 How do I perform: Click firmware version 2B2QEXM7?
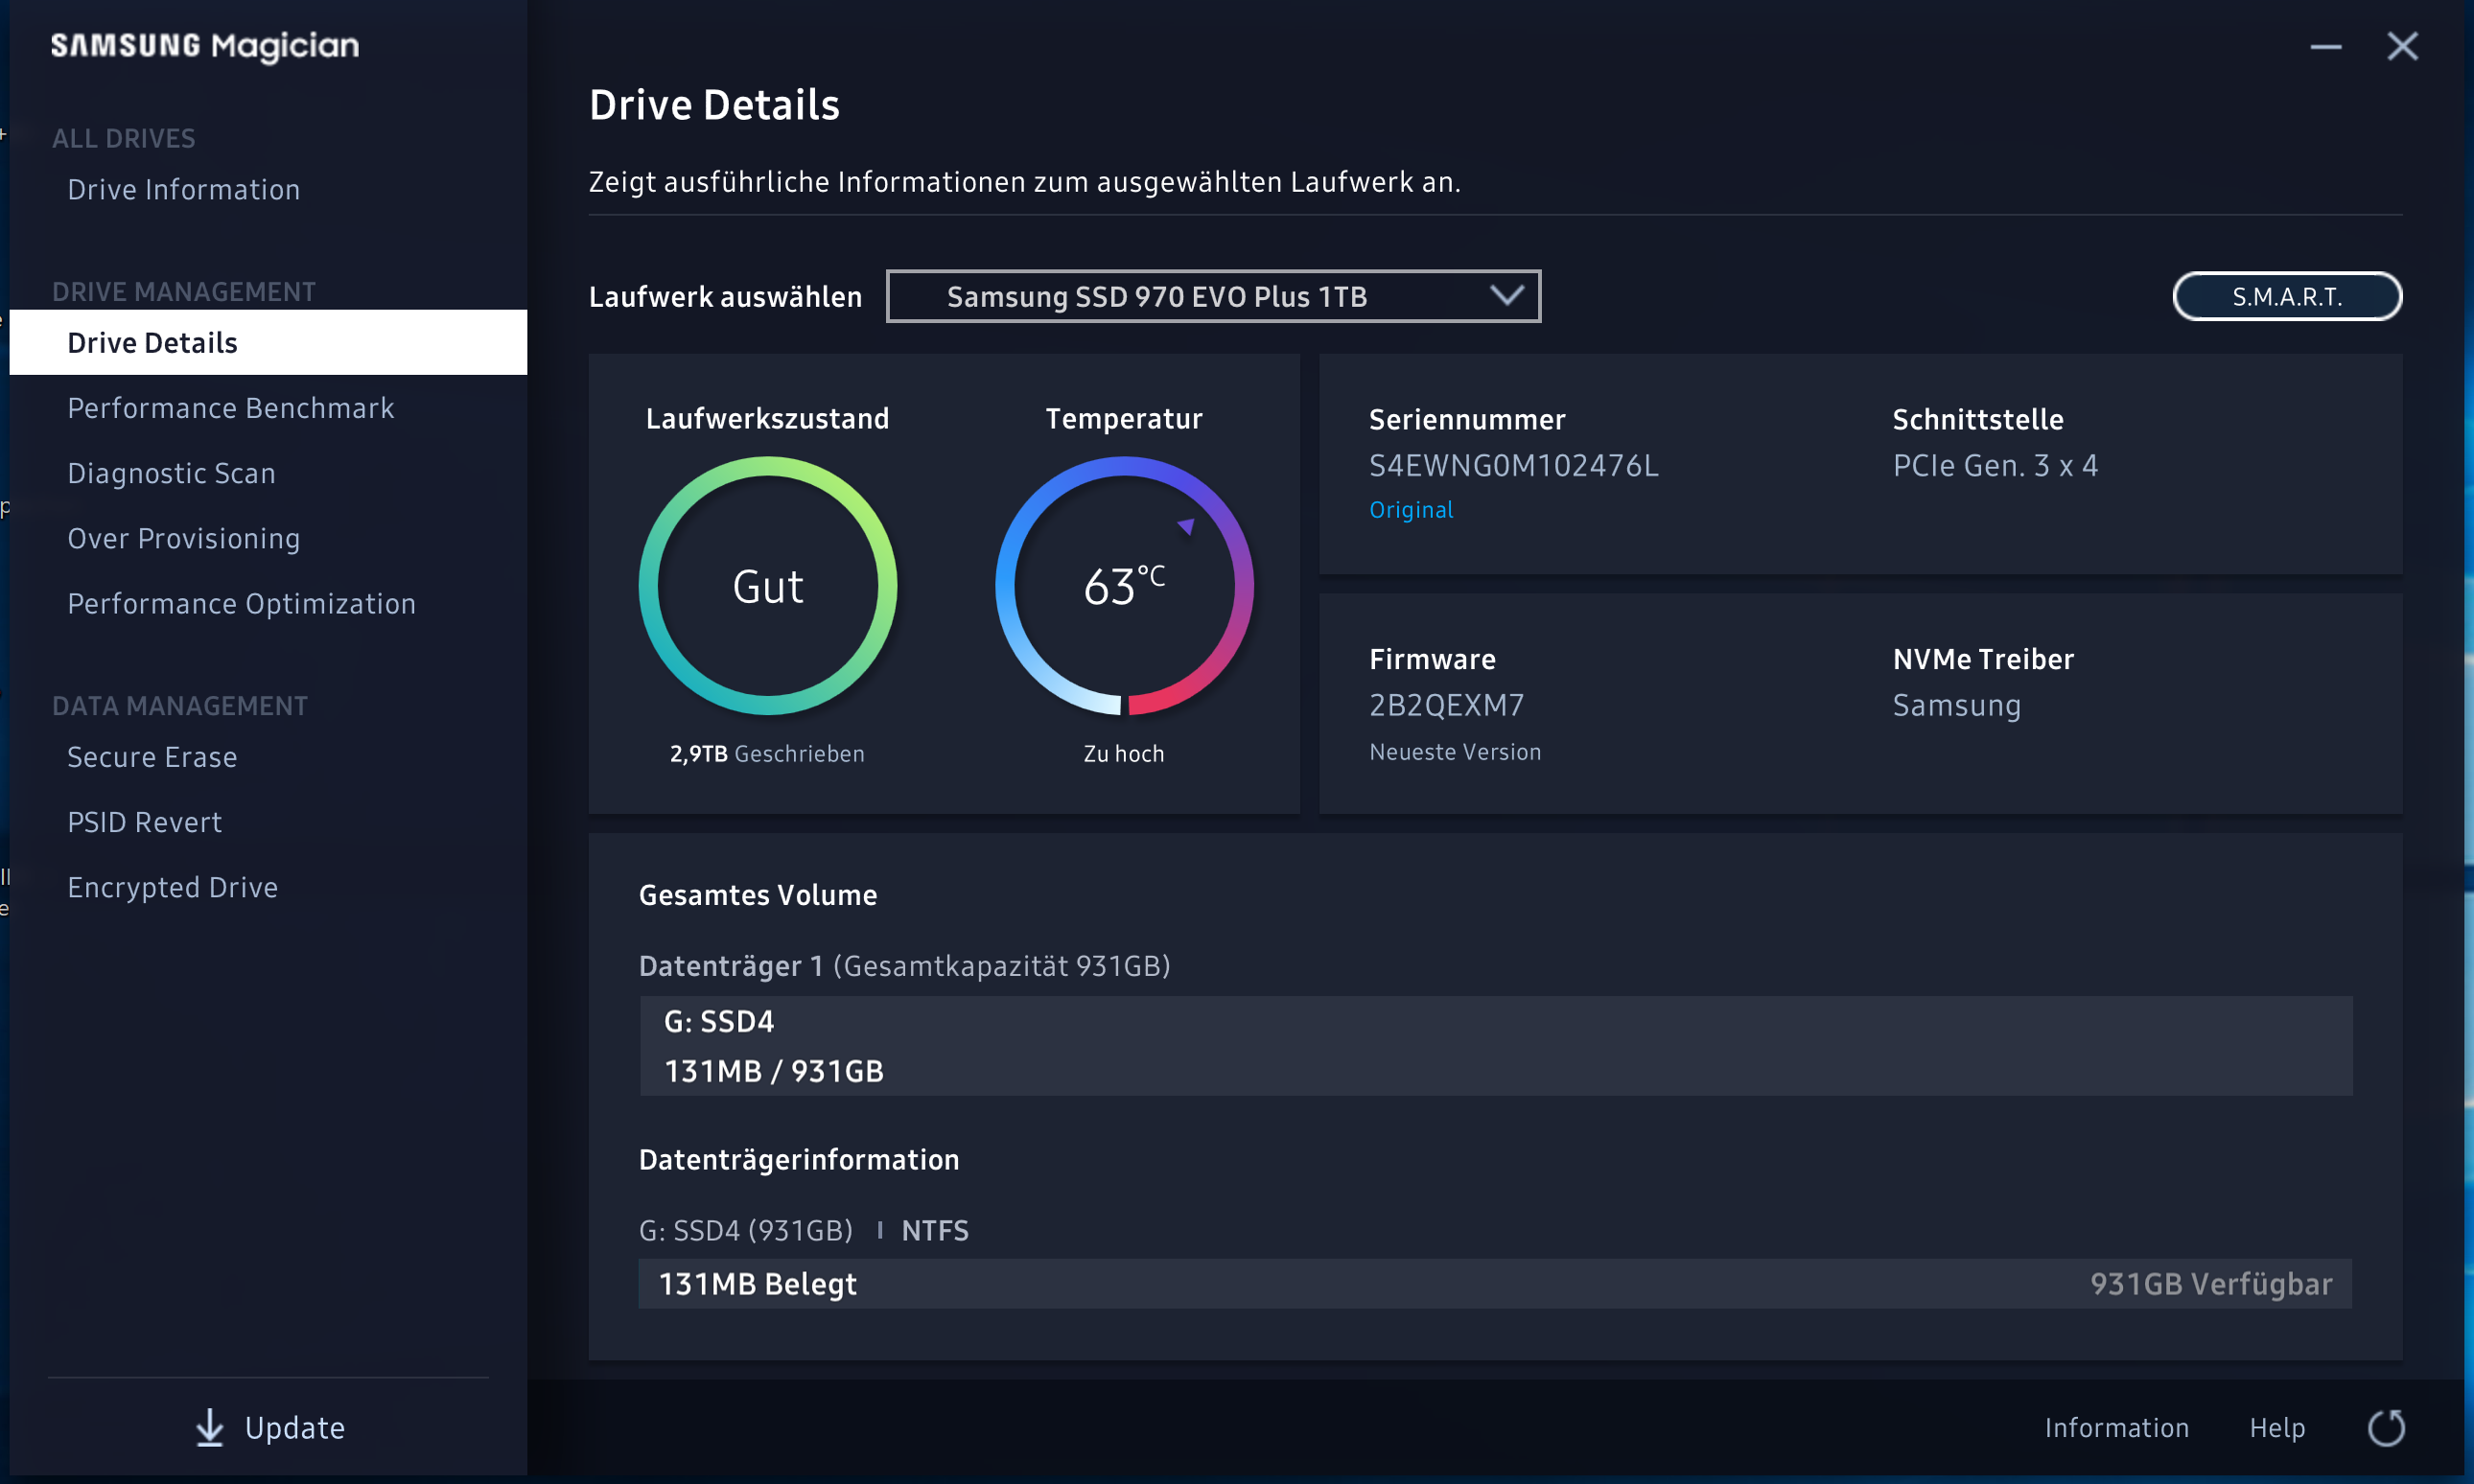pos(1447,705)
